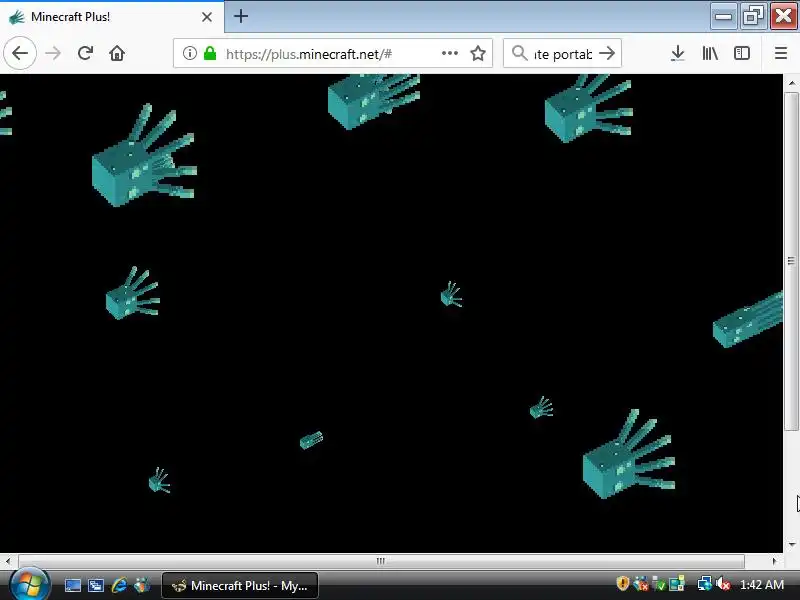Select the Minecraft Plus! browser tab
Screen dimensions: 800x600
(x=112, y=17)
